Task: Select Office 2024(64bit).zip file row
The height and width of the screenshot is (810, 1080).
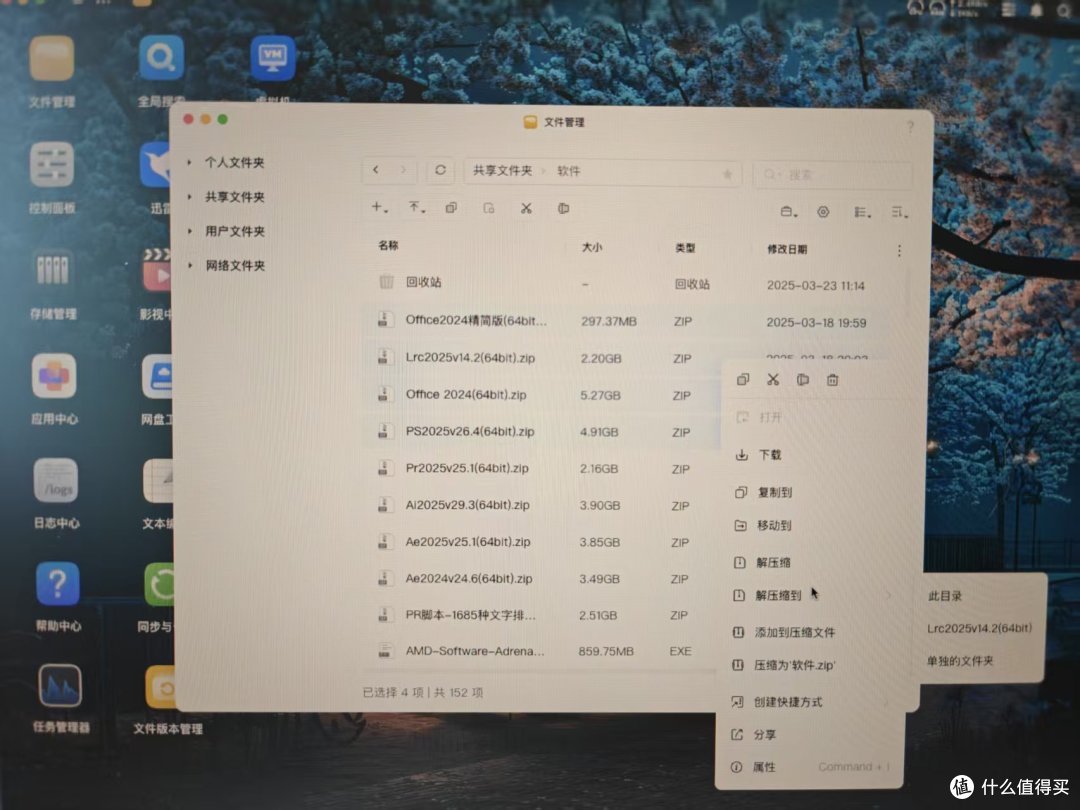Action: [x=544, y=395]
